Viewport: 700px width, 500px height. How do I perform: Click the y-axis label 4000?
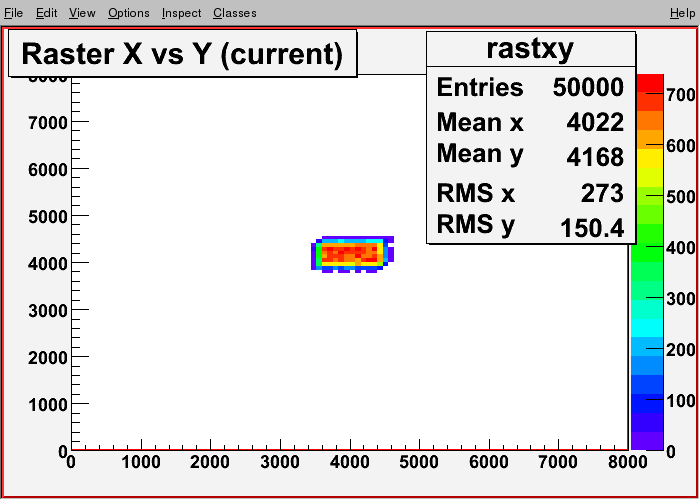pos(48,263)
